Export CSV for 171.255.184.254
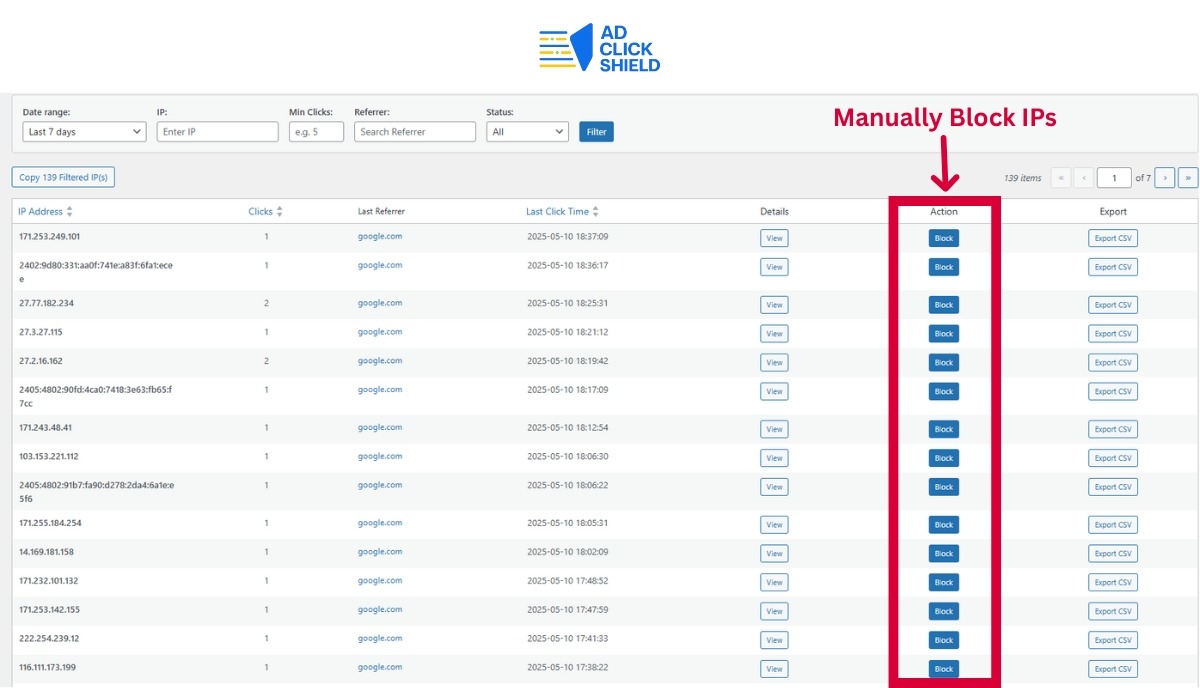This screenshot has height=688, width=1200. [x=1113, y=525]
